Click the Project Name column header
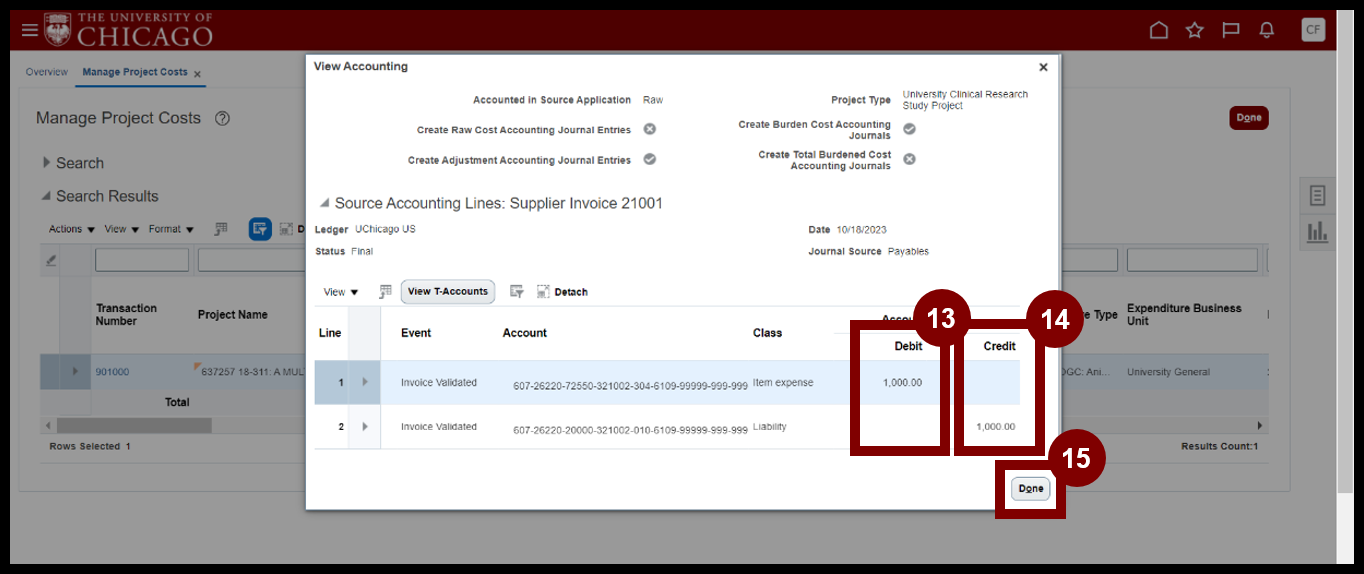This screenshot has width=1364, height=574. [x=233, y=315]
